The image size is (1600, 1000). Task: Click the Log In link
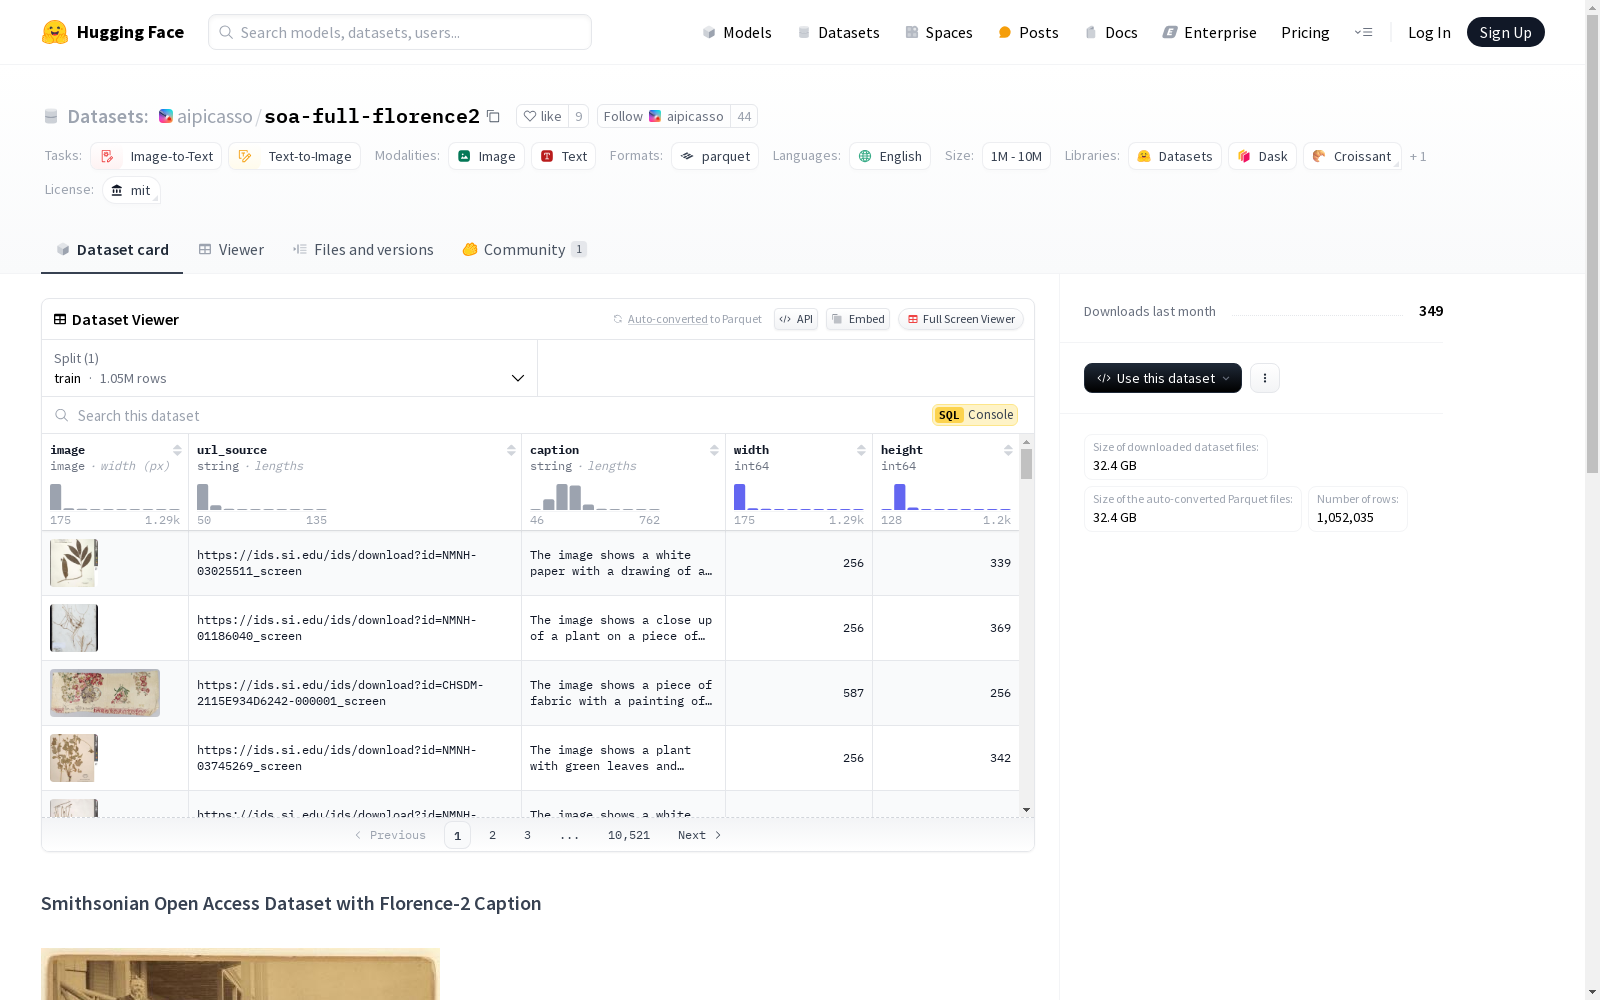(x=1429, y=32)
